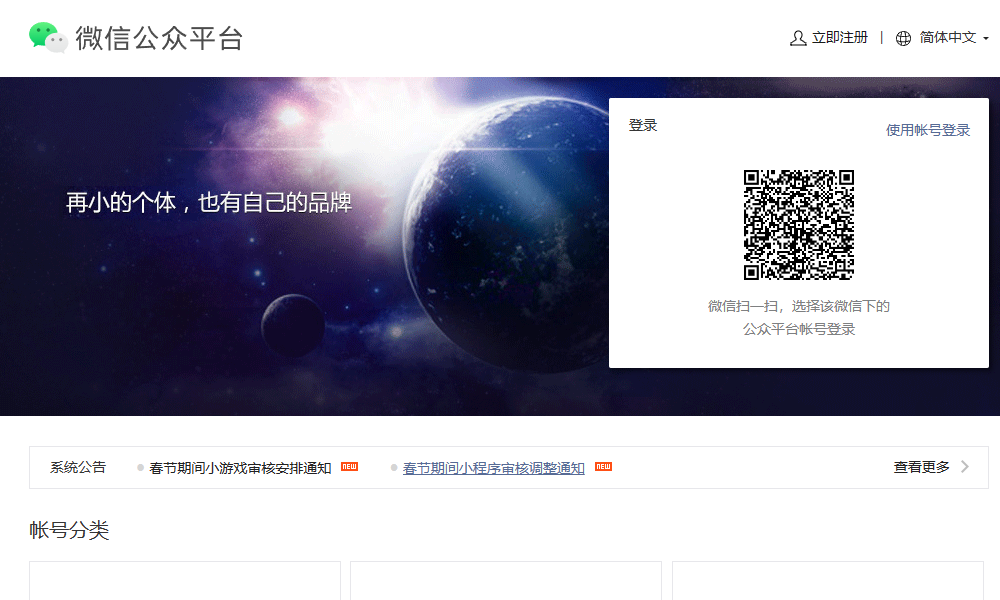1000x600 pixels.
Task: Click the 系统公告 label
Action: tap(78, 467)
